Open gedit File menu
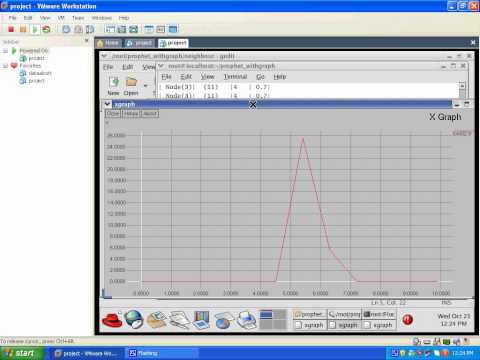480x360 pixels. coord(108,67)
